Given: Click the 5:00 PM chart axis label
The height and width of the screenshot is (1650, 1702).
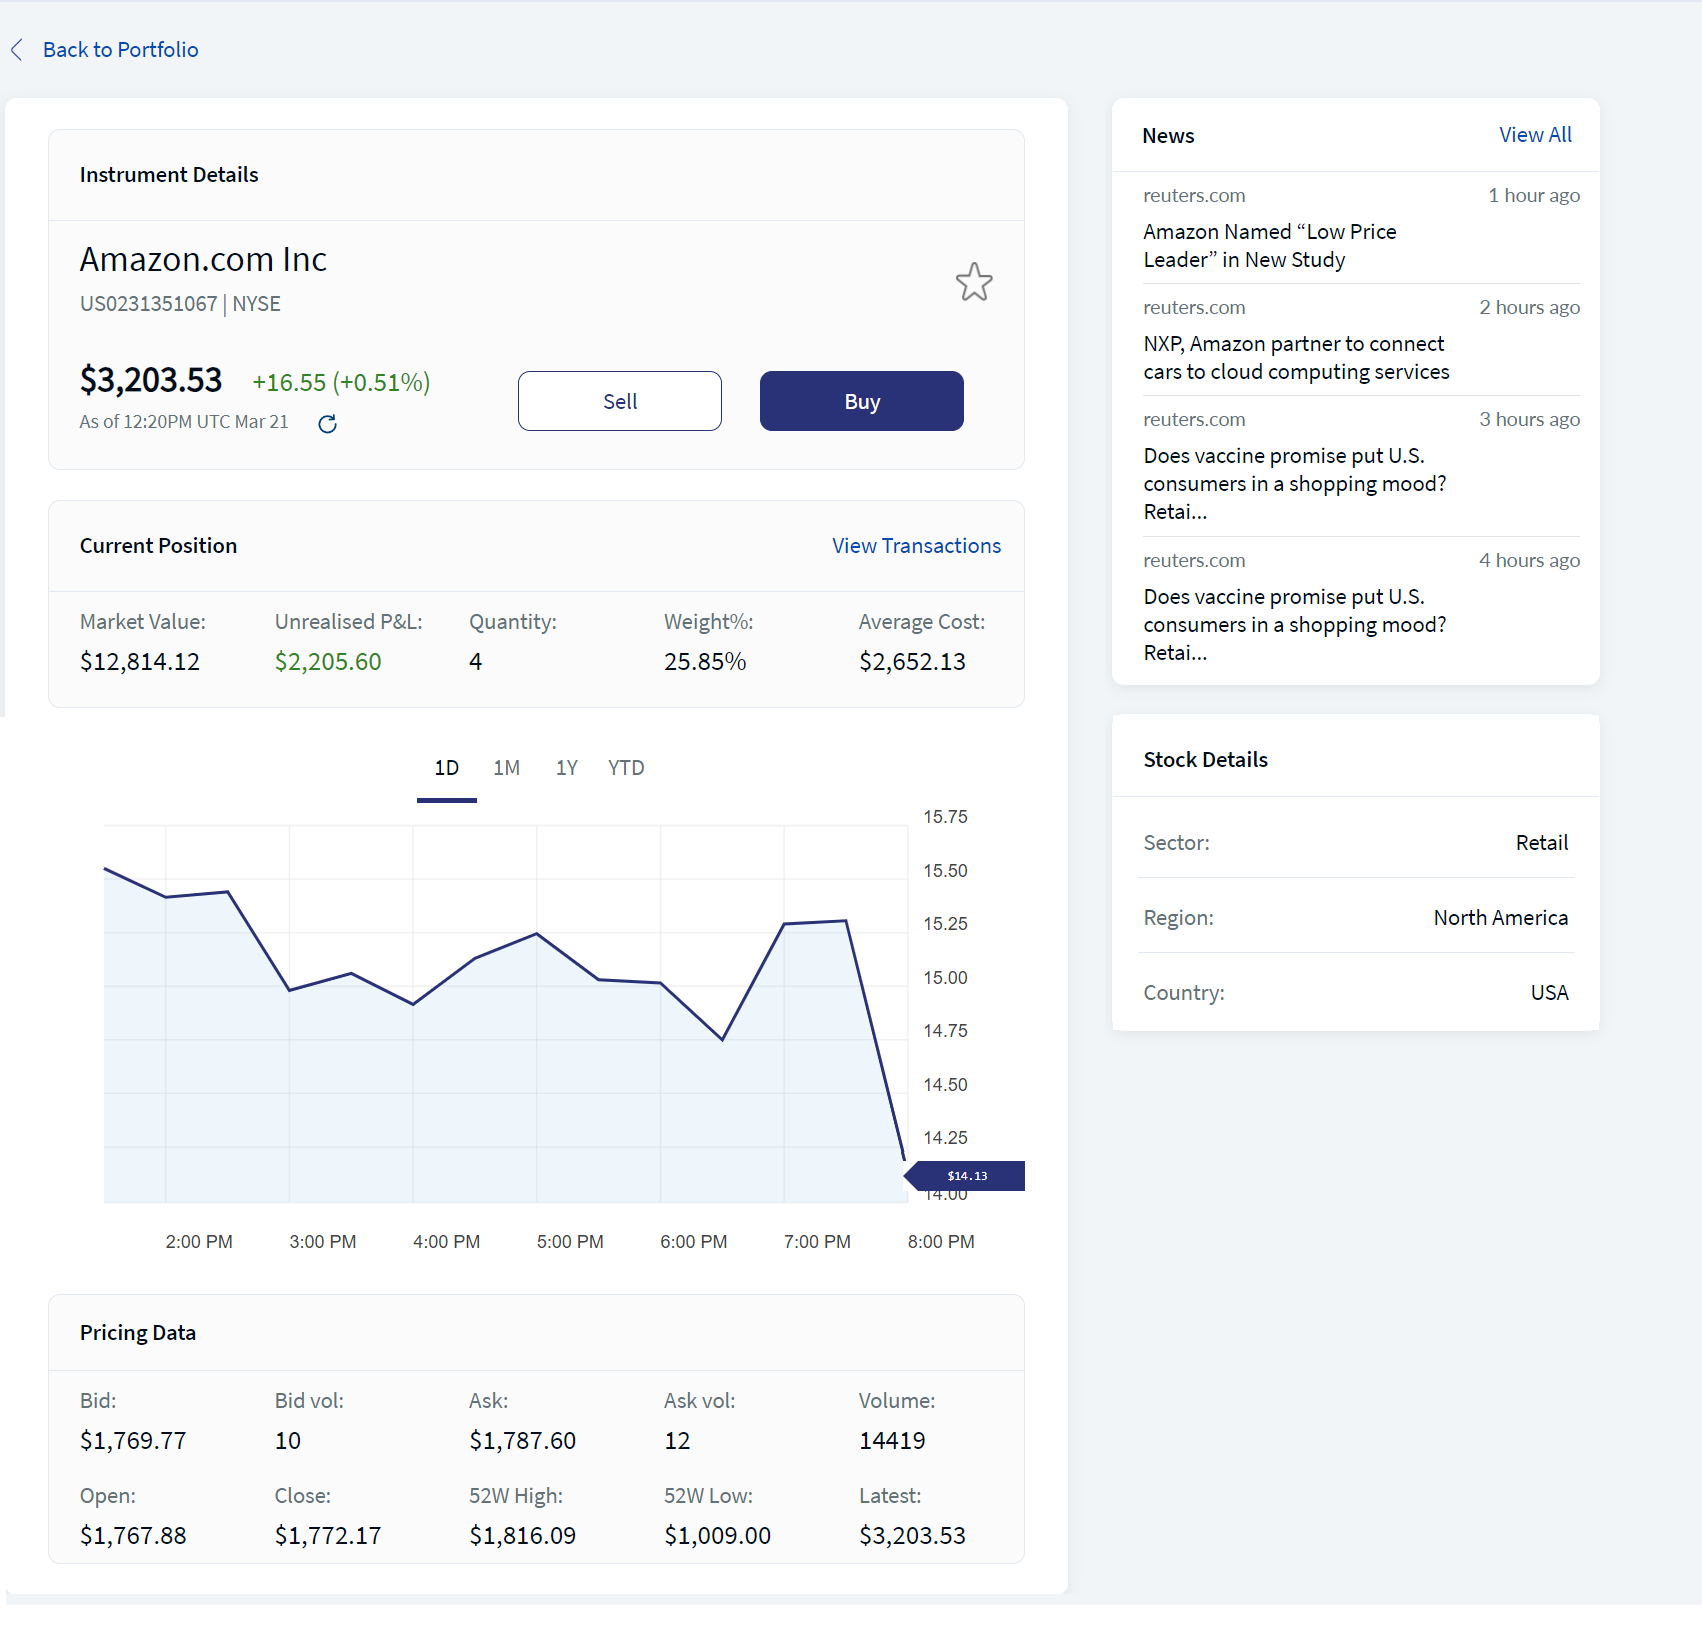Looking at the screenshot, I should pos(570,1242).
